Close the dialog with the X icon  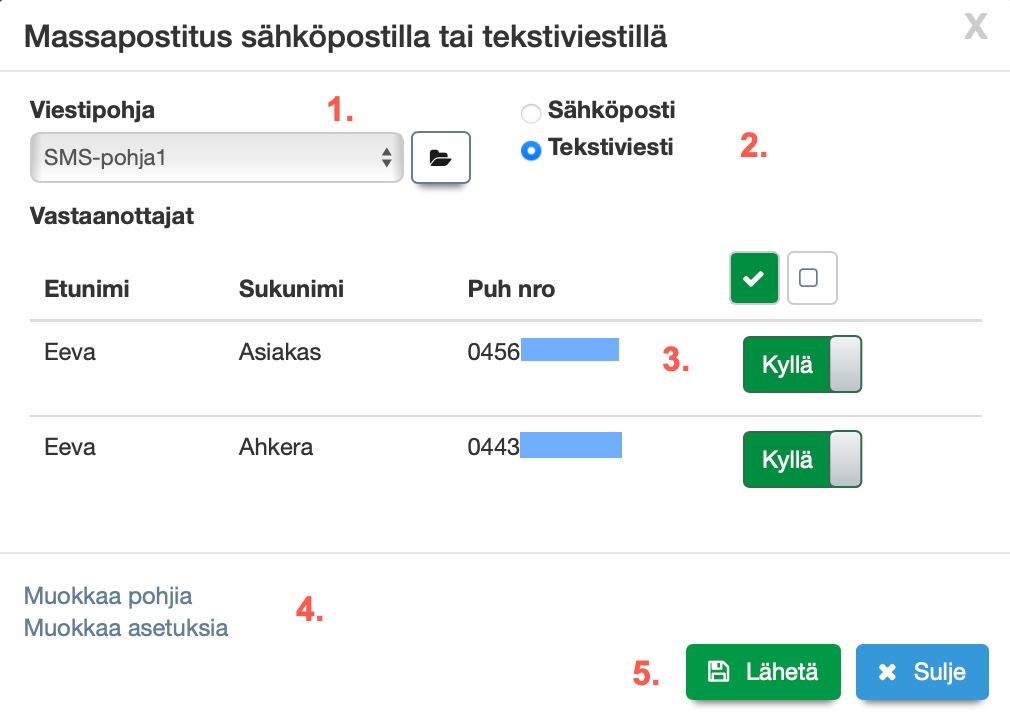(x=976, y=28)
